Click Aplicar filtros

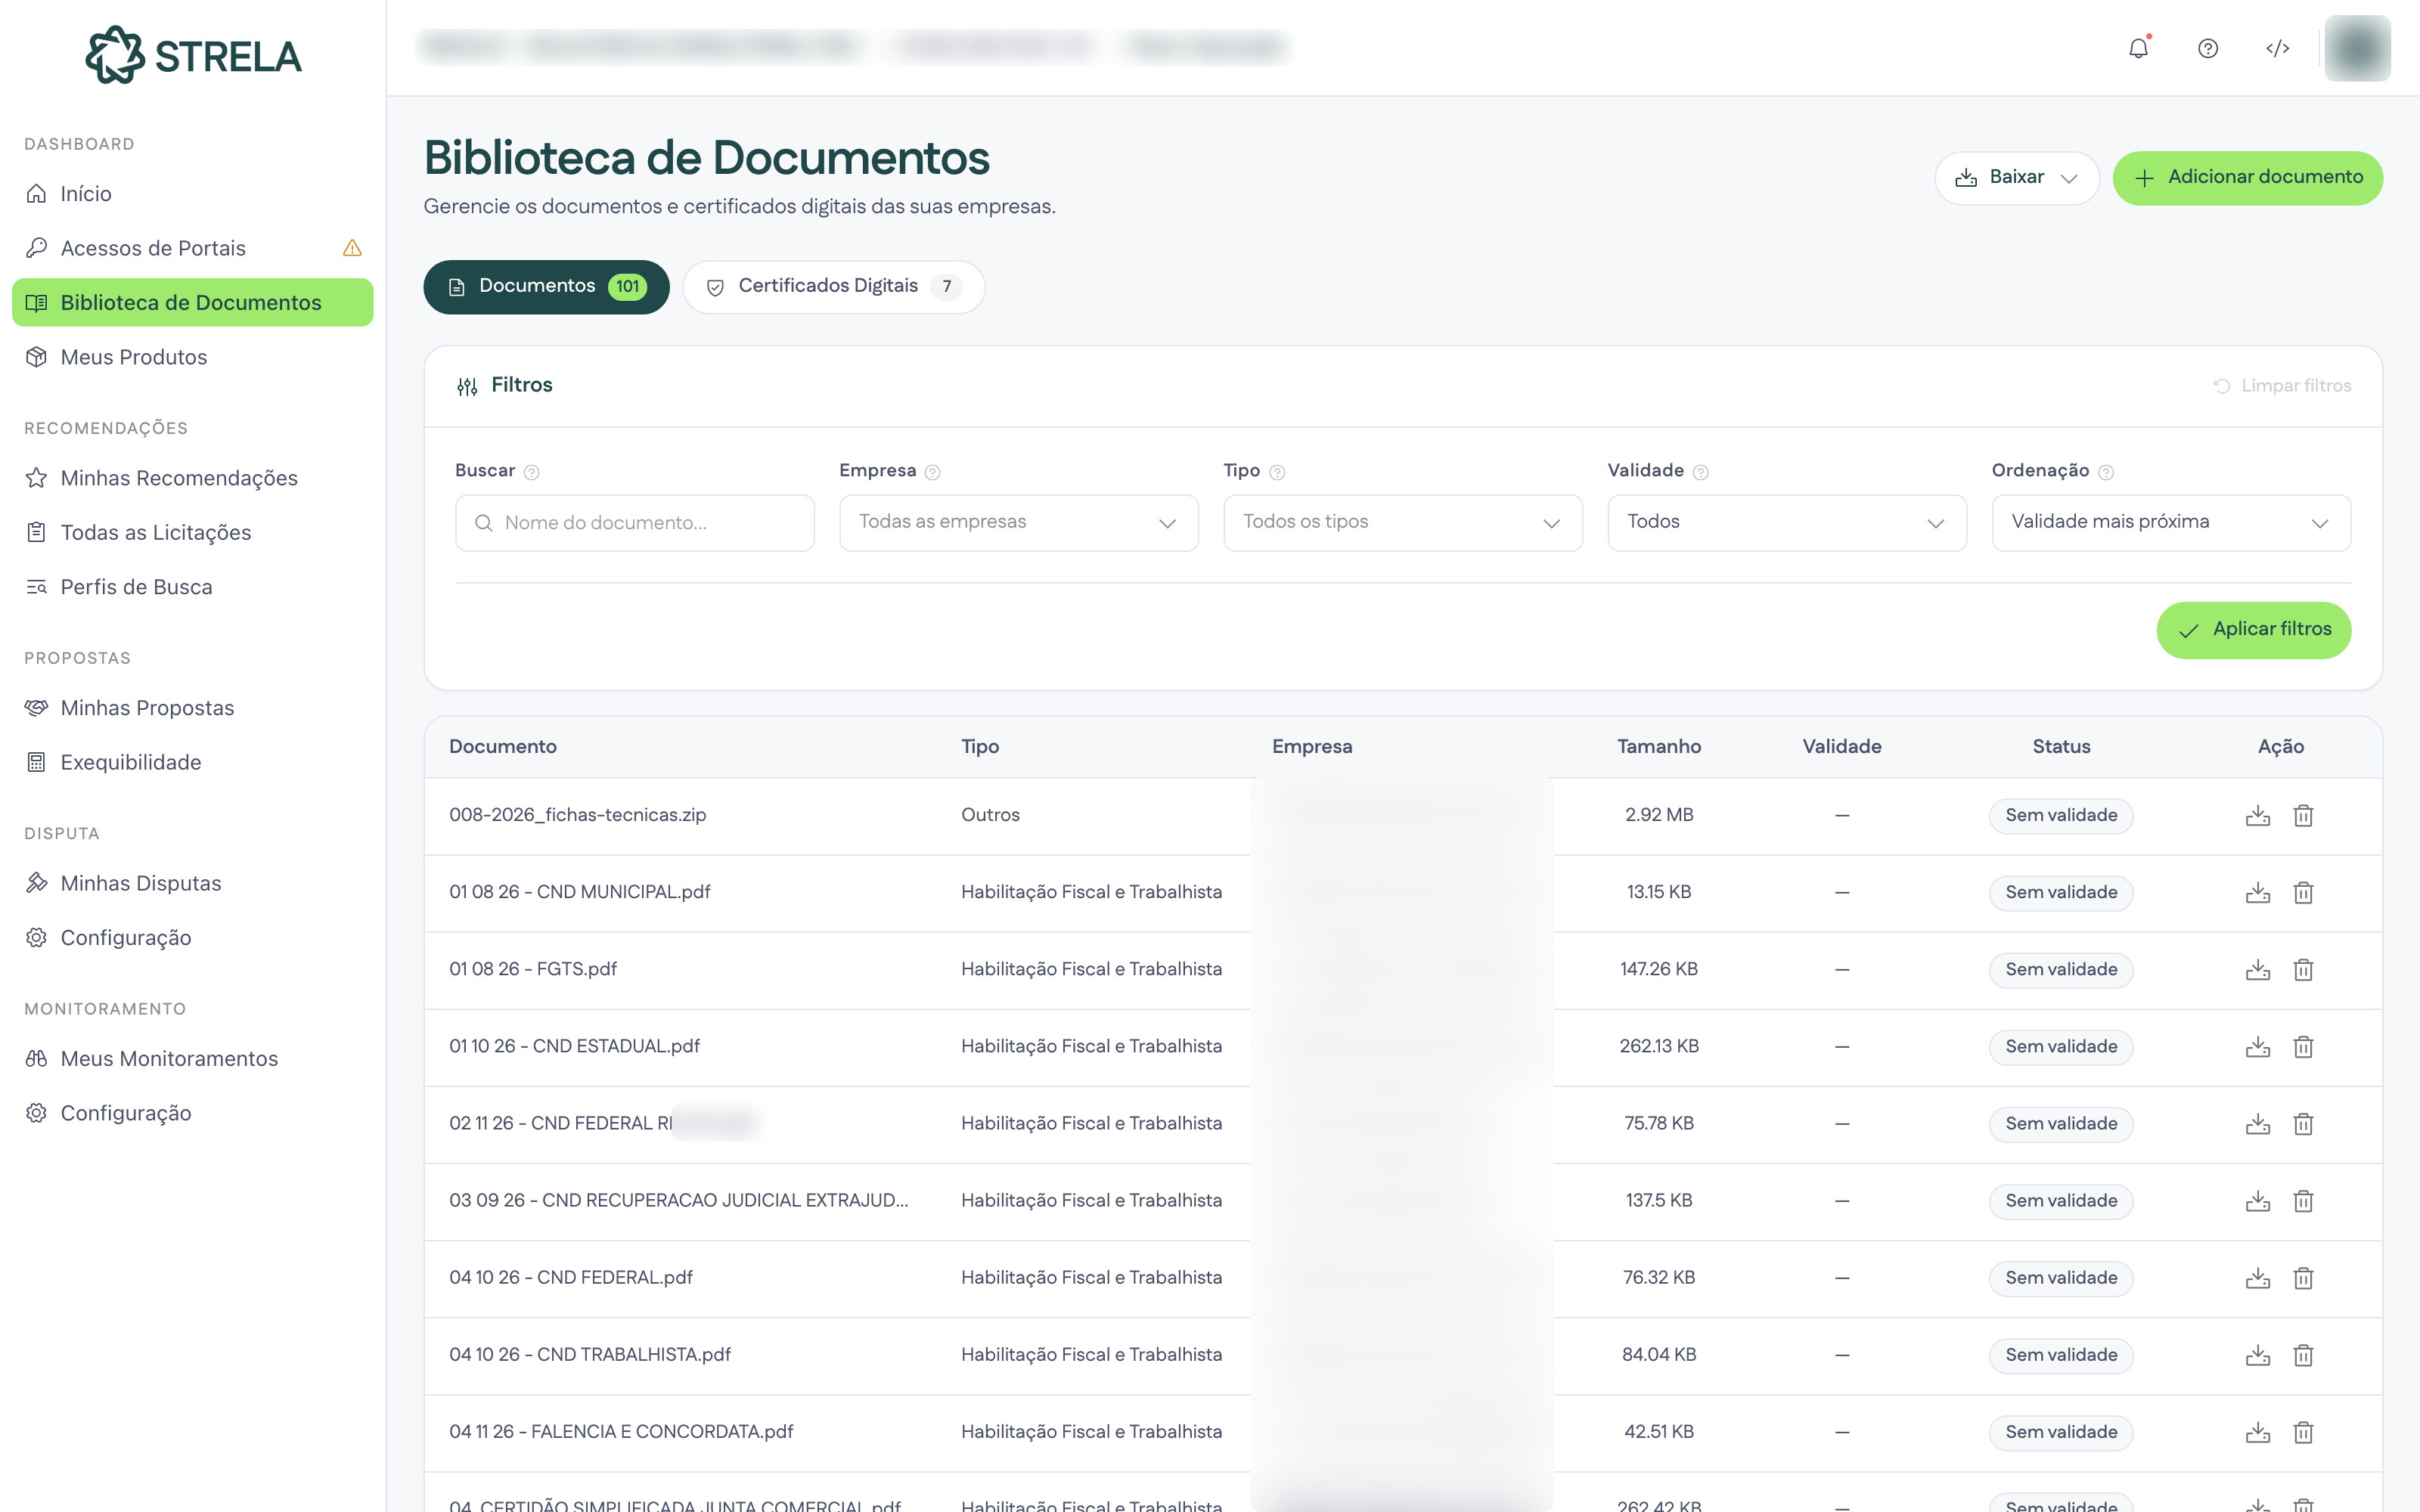click(2253, 630)
